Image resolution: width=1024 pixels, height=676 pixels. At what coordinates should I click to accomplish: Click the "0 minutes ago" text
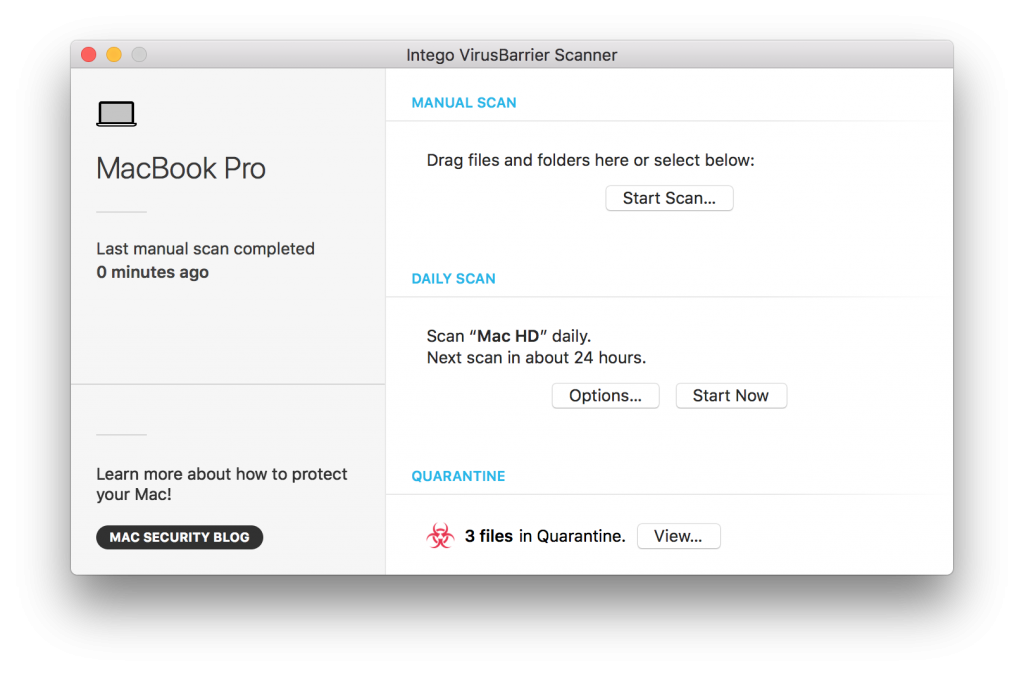click(x=152, y=272)
